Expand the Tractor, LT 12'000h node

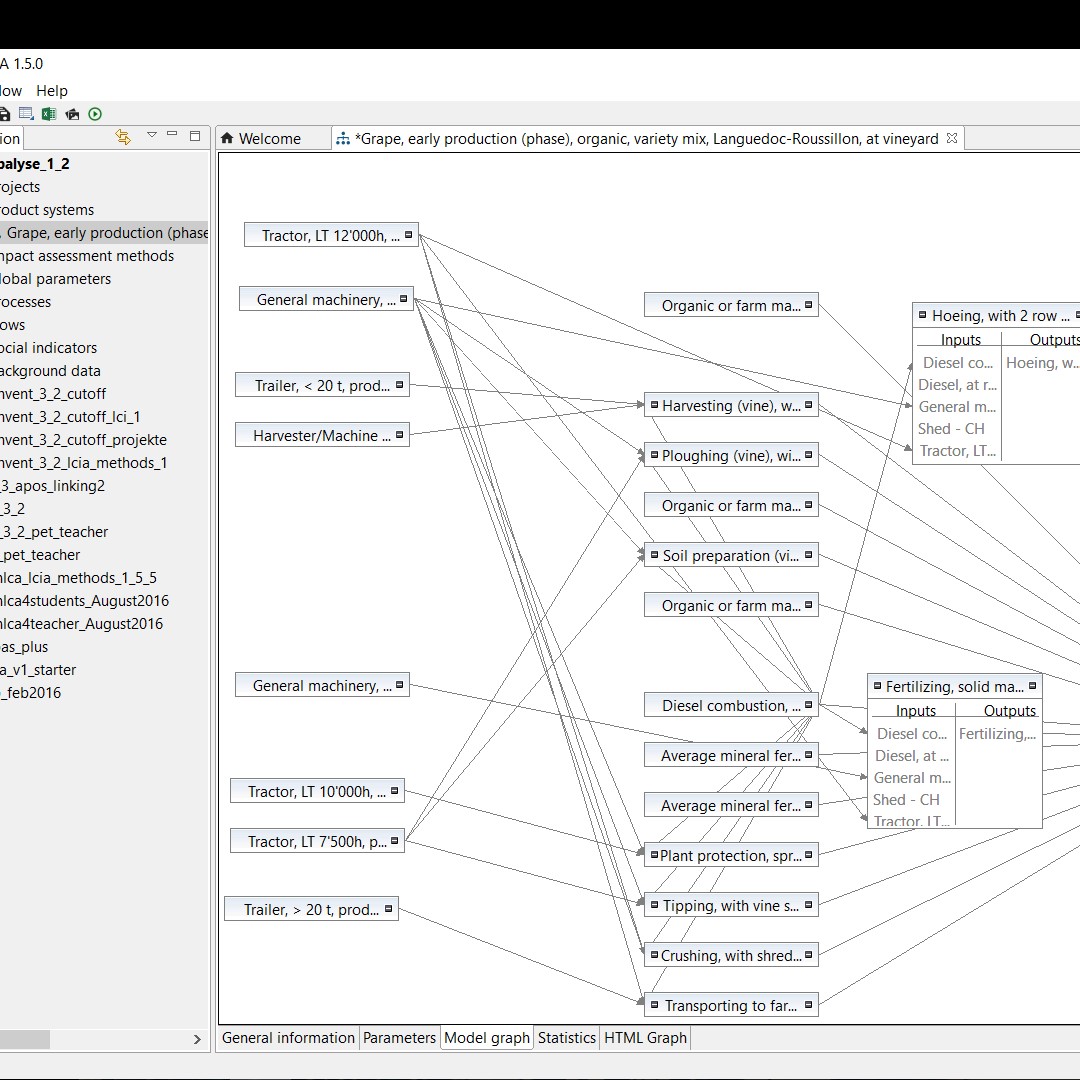pos(409,234)
